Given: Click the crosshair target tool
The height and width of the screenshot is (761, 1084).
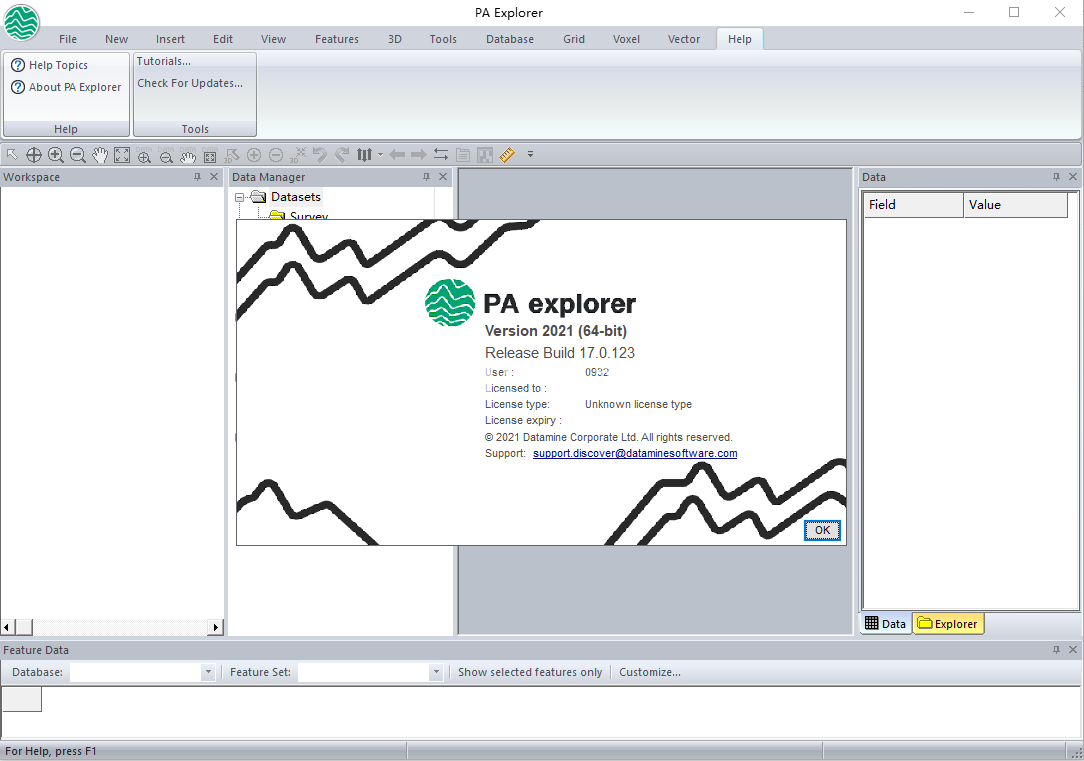Looking at the screenshot, I should pyautogui.click(x=34, y=155).
